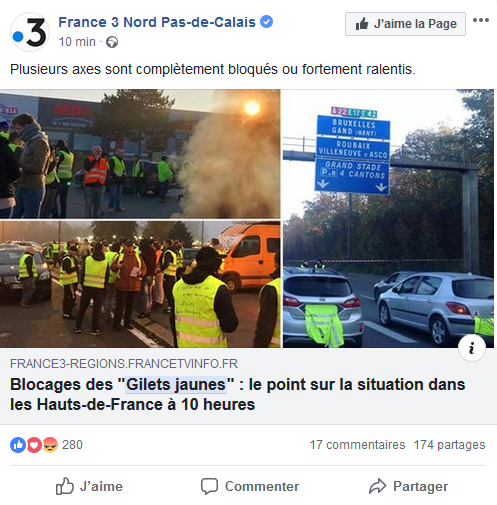Open the Blocages des Gilets jaunes headline
The width and height of the screenshot is (497, 505).
(237, 394)
